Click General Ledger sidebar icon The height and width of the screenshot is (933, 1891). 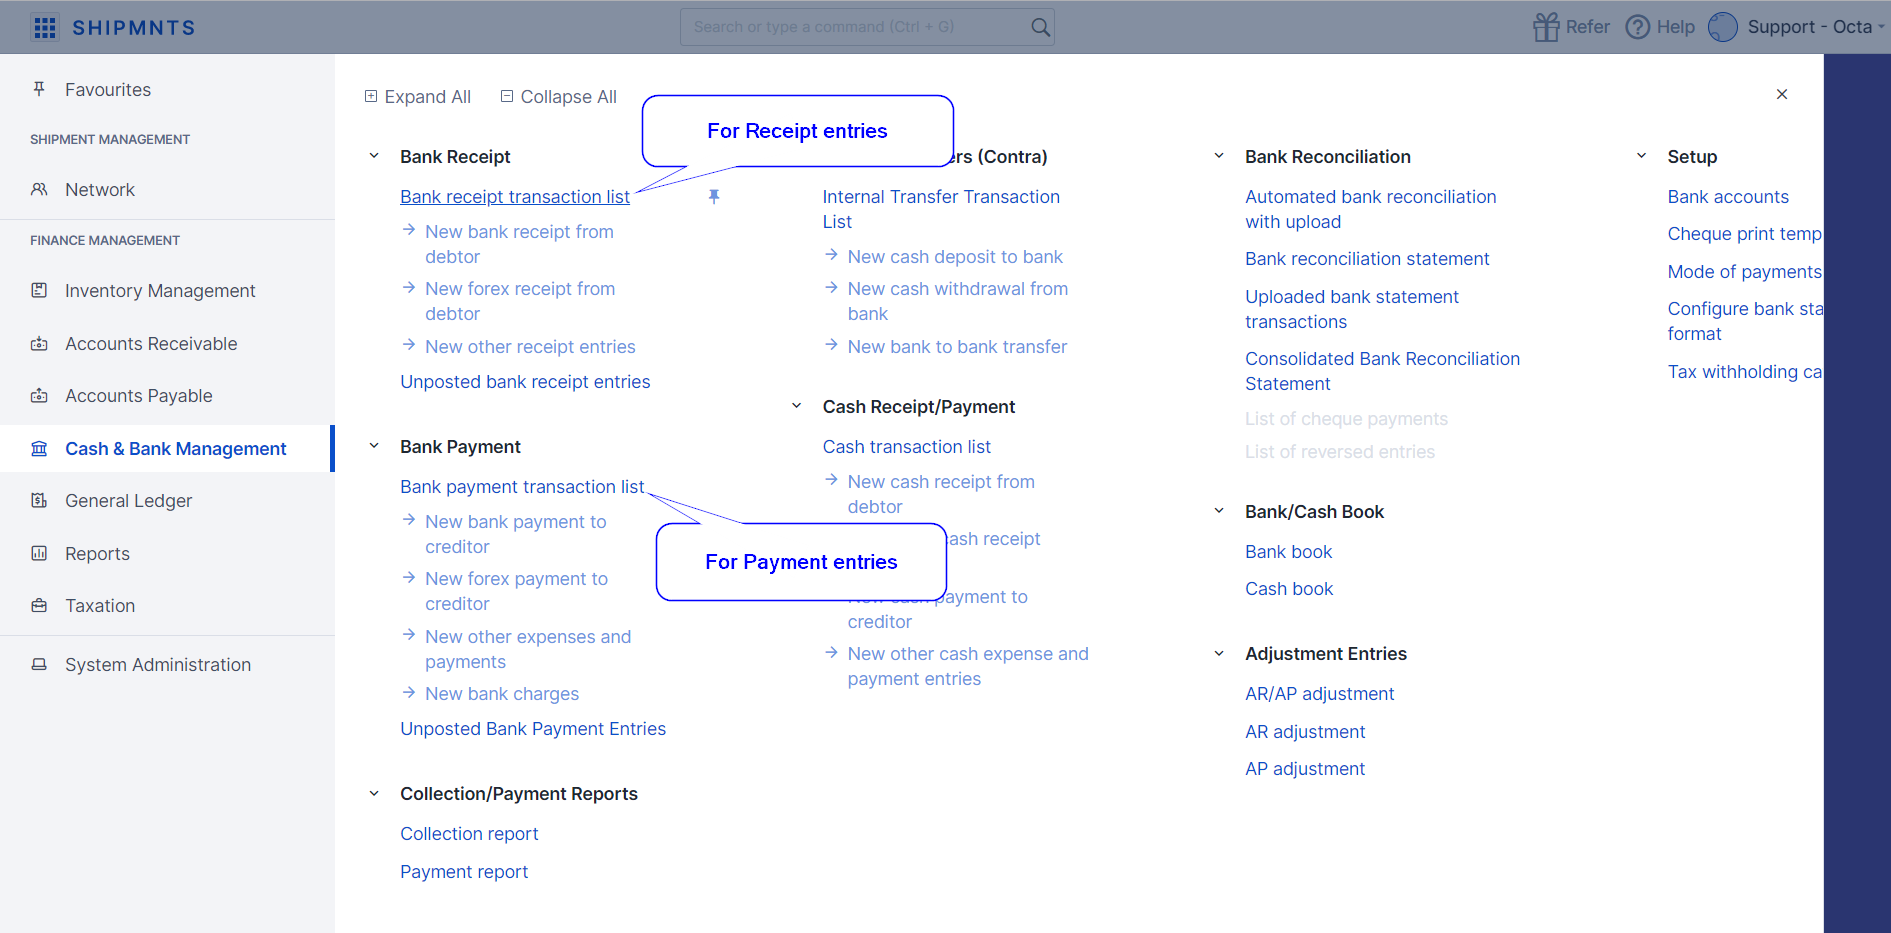(39, 500)
